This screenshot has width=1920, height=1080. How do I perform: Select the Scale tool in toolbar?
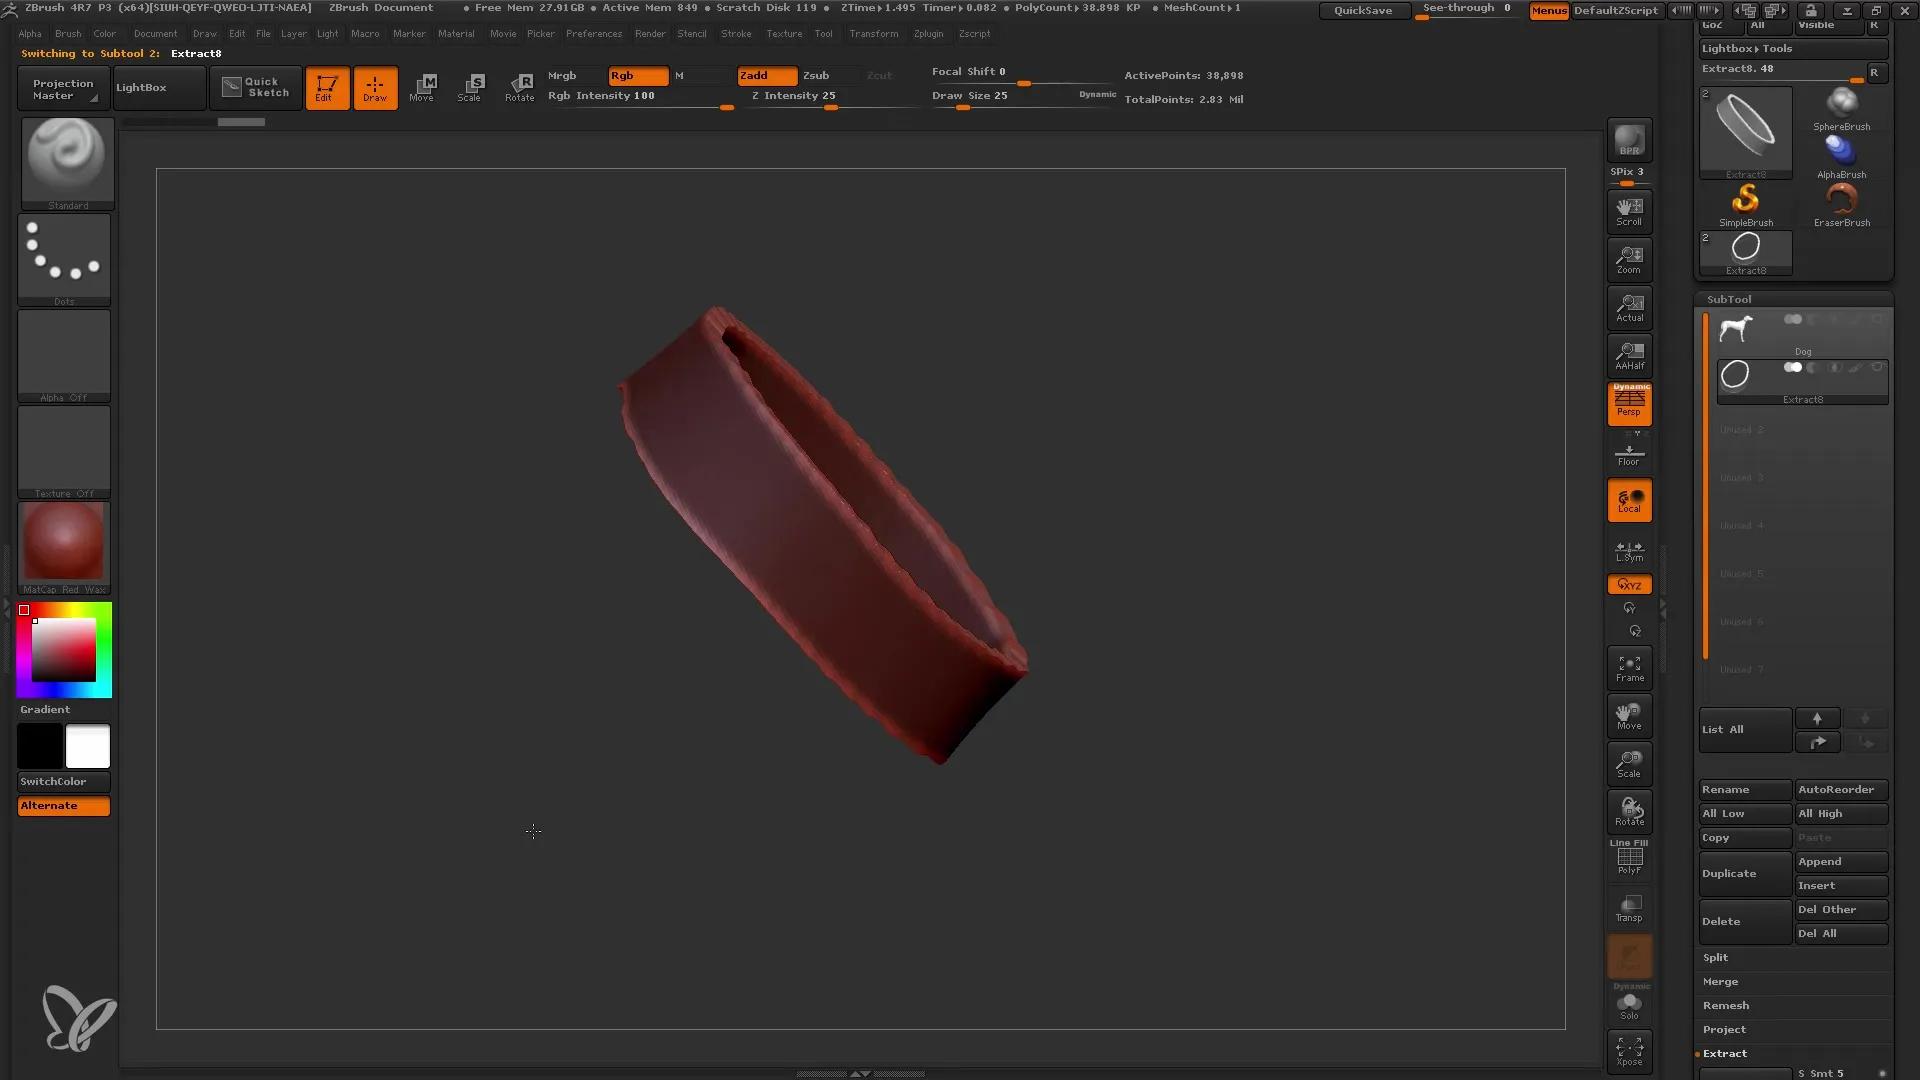(x=471, y=87)
